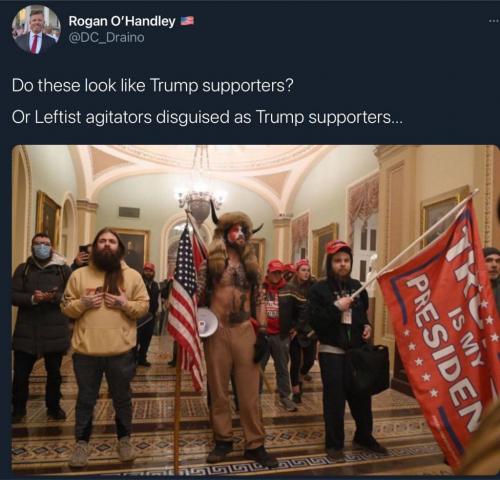The width and height of the screenshot is (500, 480).
Task: Open the attached Capitol hallway photo
Action: click(x=256, y=310)
